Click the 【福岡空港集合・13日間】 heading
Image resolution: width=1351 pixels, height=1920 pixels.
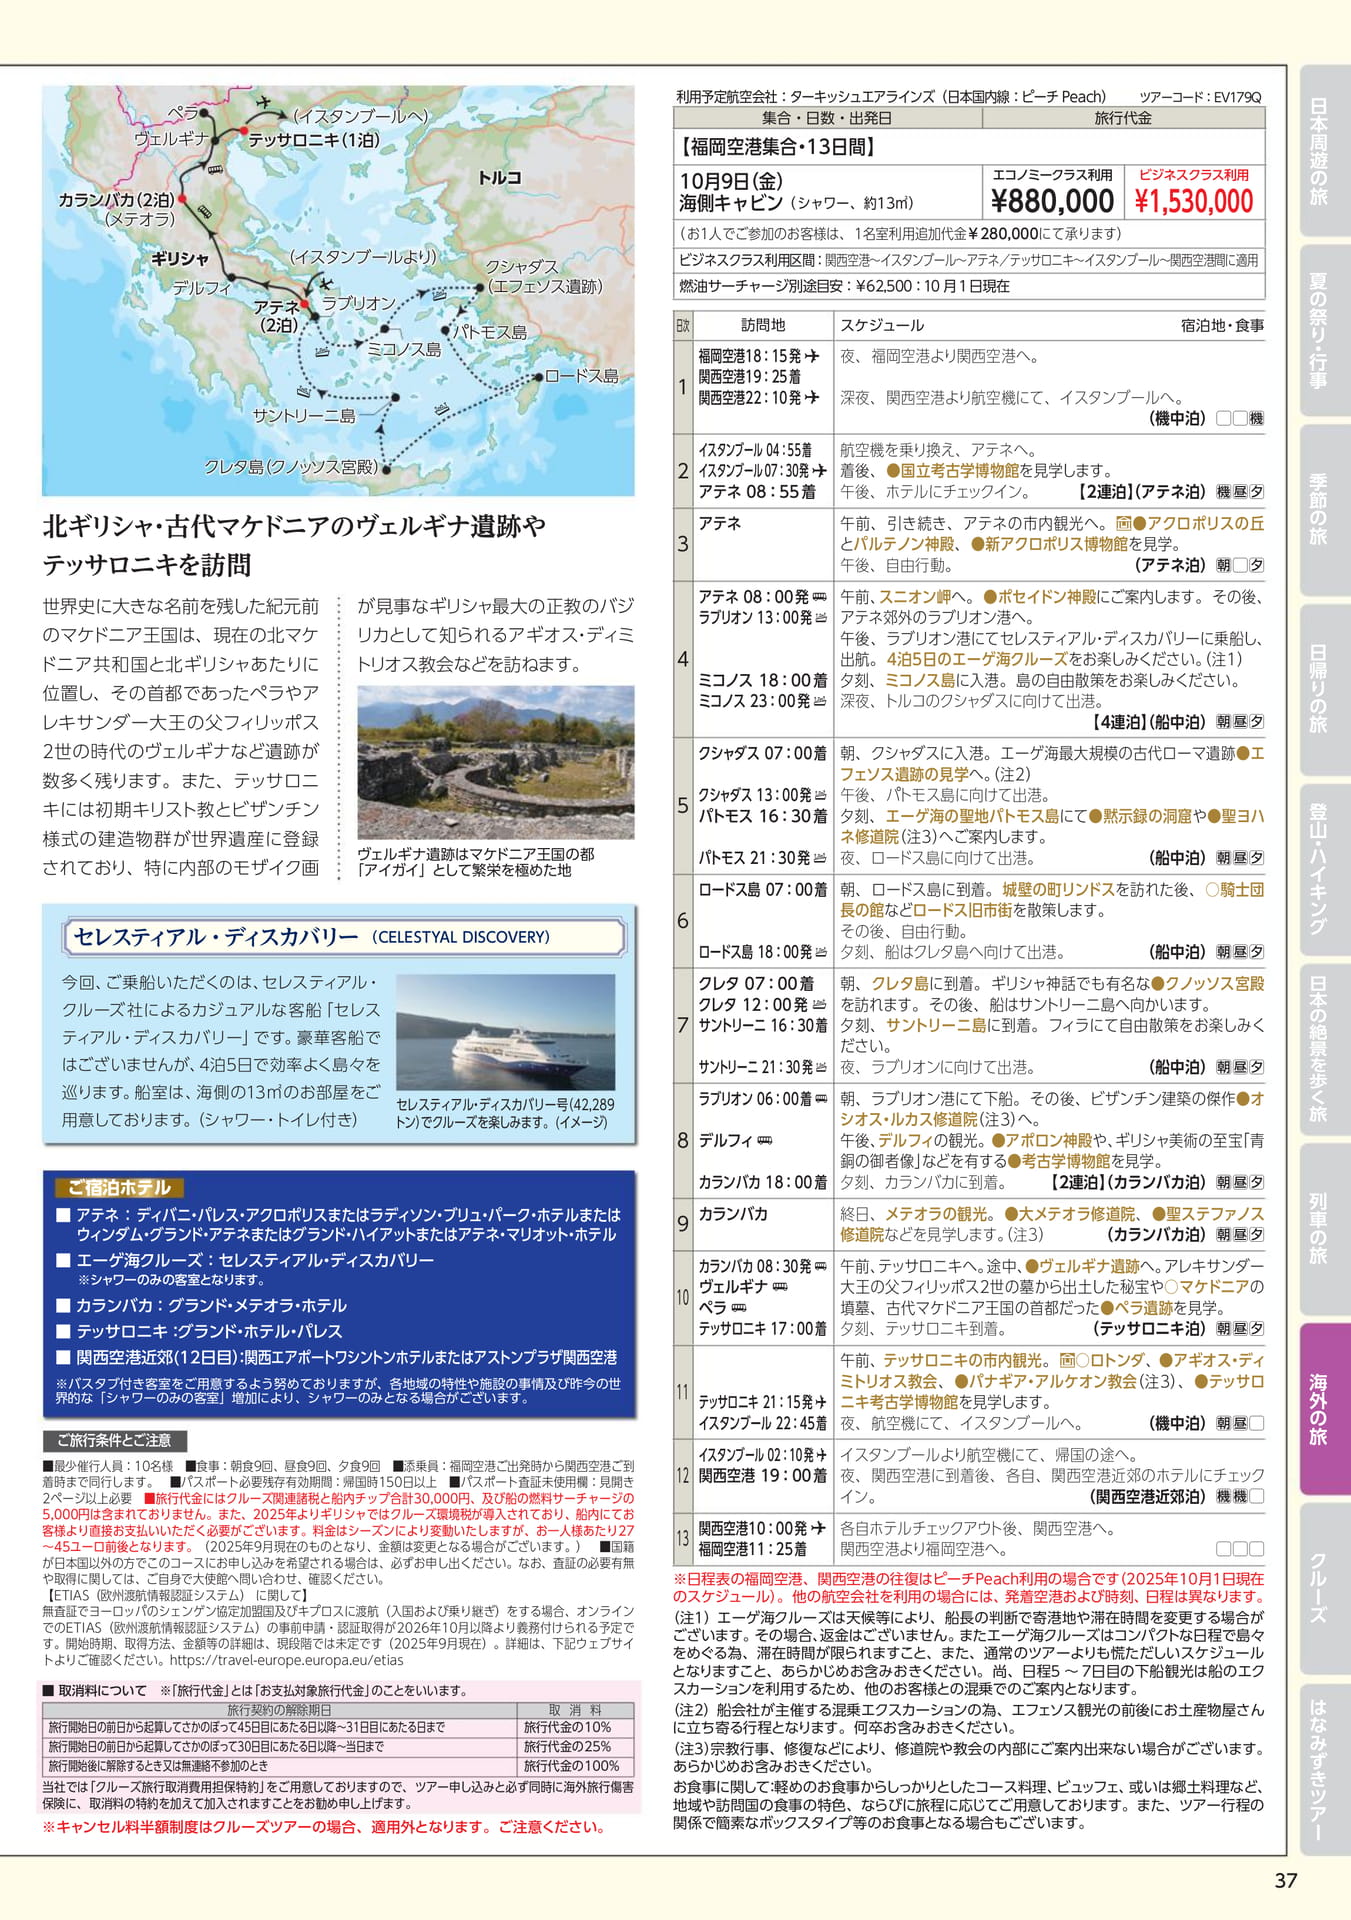tap(778, 148)
